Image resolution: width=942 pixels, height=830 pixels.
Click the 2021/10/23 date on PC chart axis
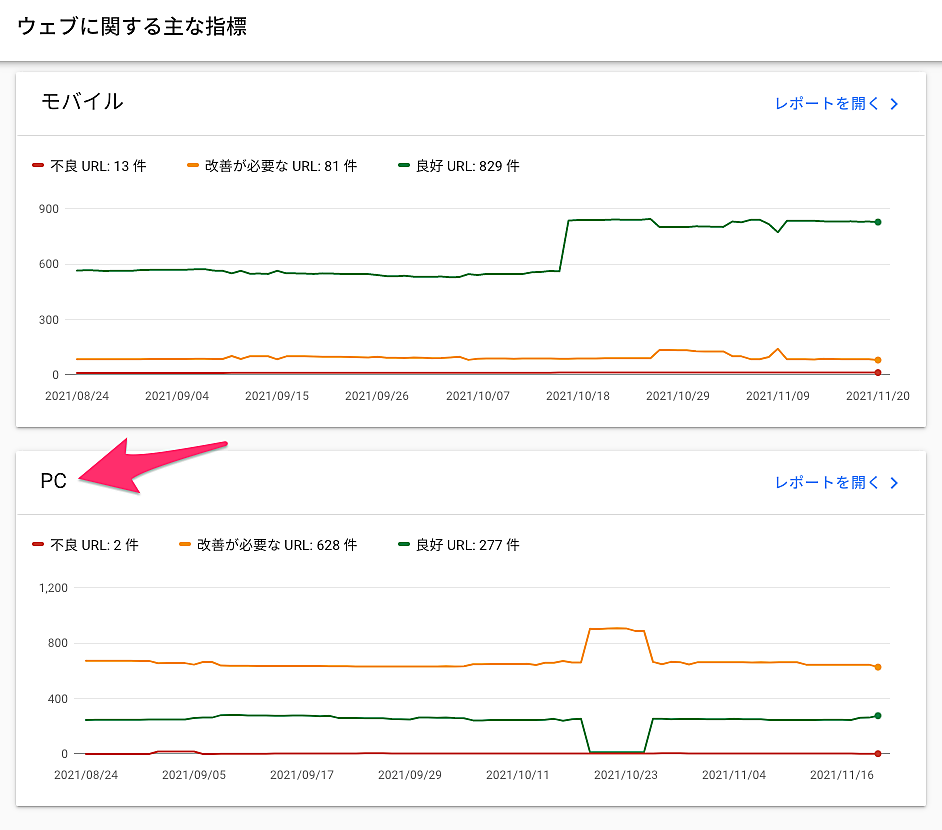625,775
